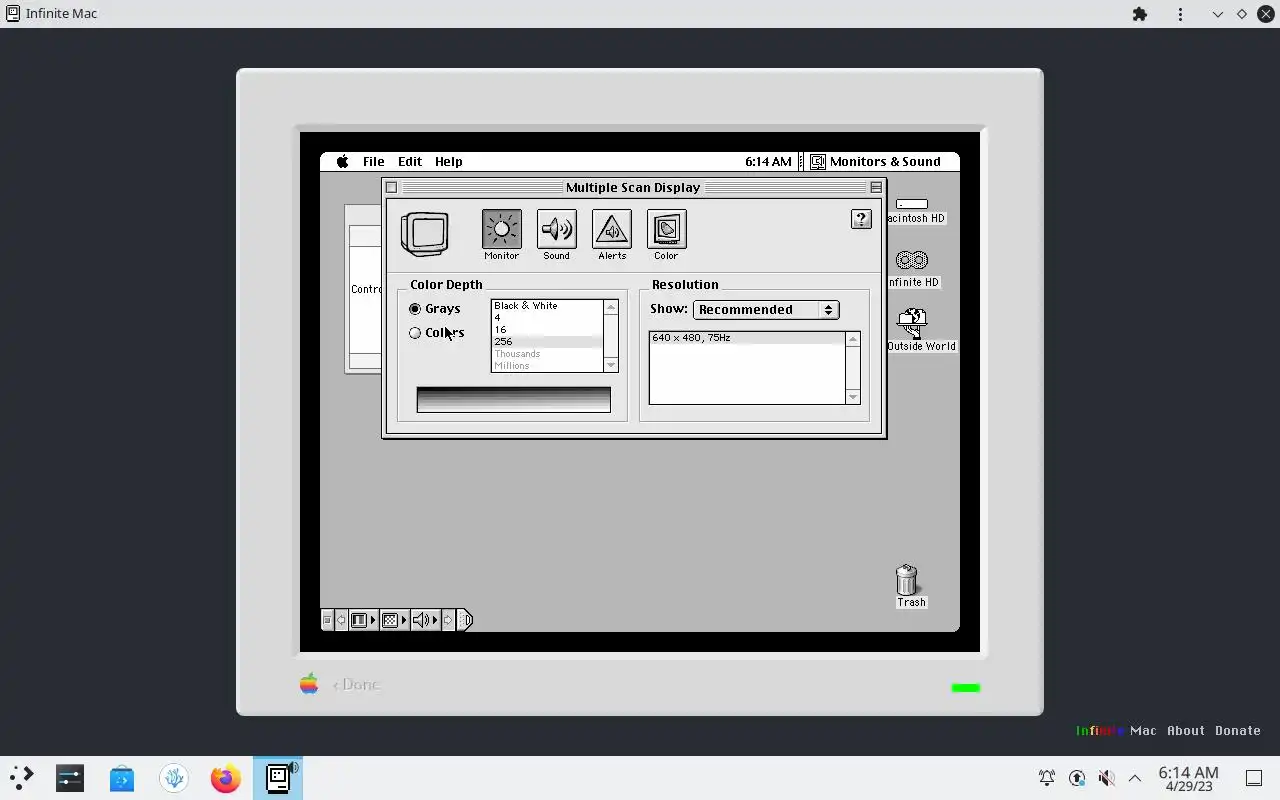Screen dimensions: 1280x800
Task: Click the Infinite Mac link at bottom
Action: [x=1116, y=730]
